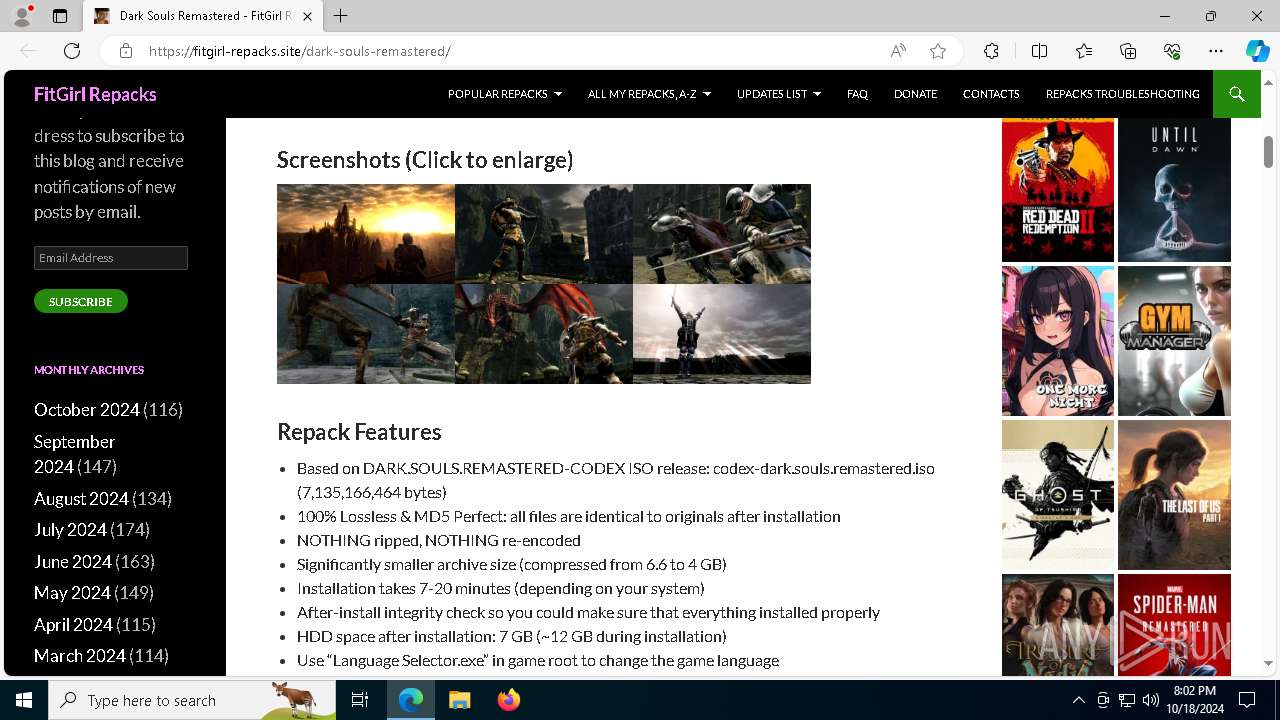
Task: Enlarge the top-right knight combat screenshot
Action: click(722, 234)
